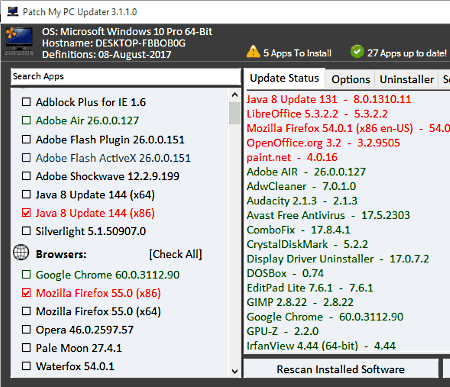Click '27 Apps up to date!' text

pyautogui.click(x=407, y=53)
